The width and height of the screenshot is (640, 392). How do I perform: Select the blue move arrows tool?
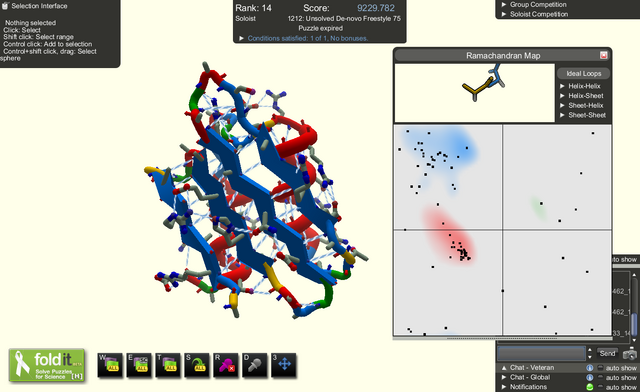284,365
